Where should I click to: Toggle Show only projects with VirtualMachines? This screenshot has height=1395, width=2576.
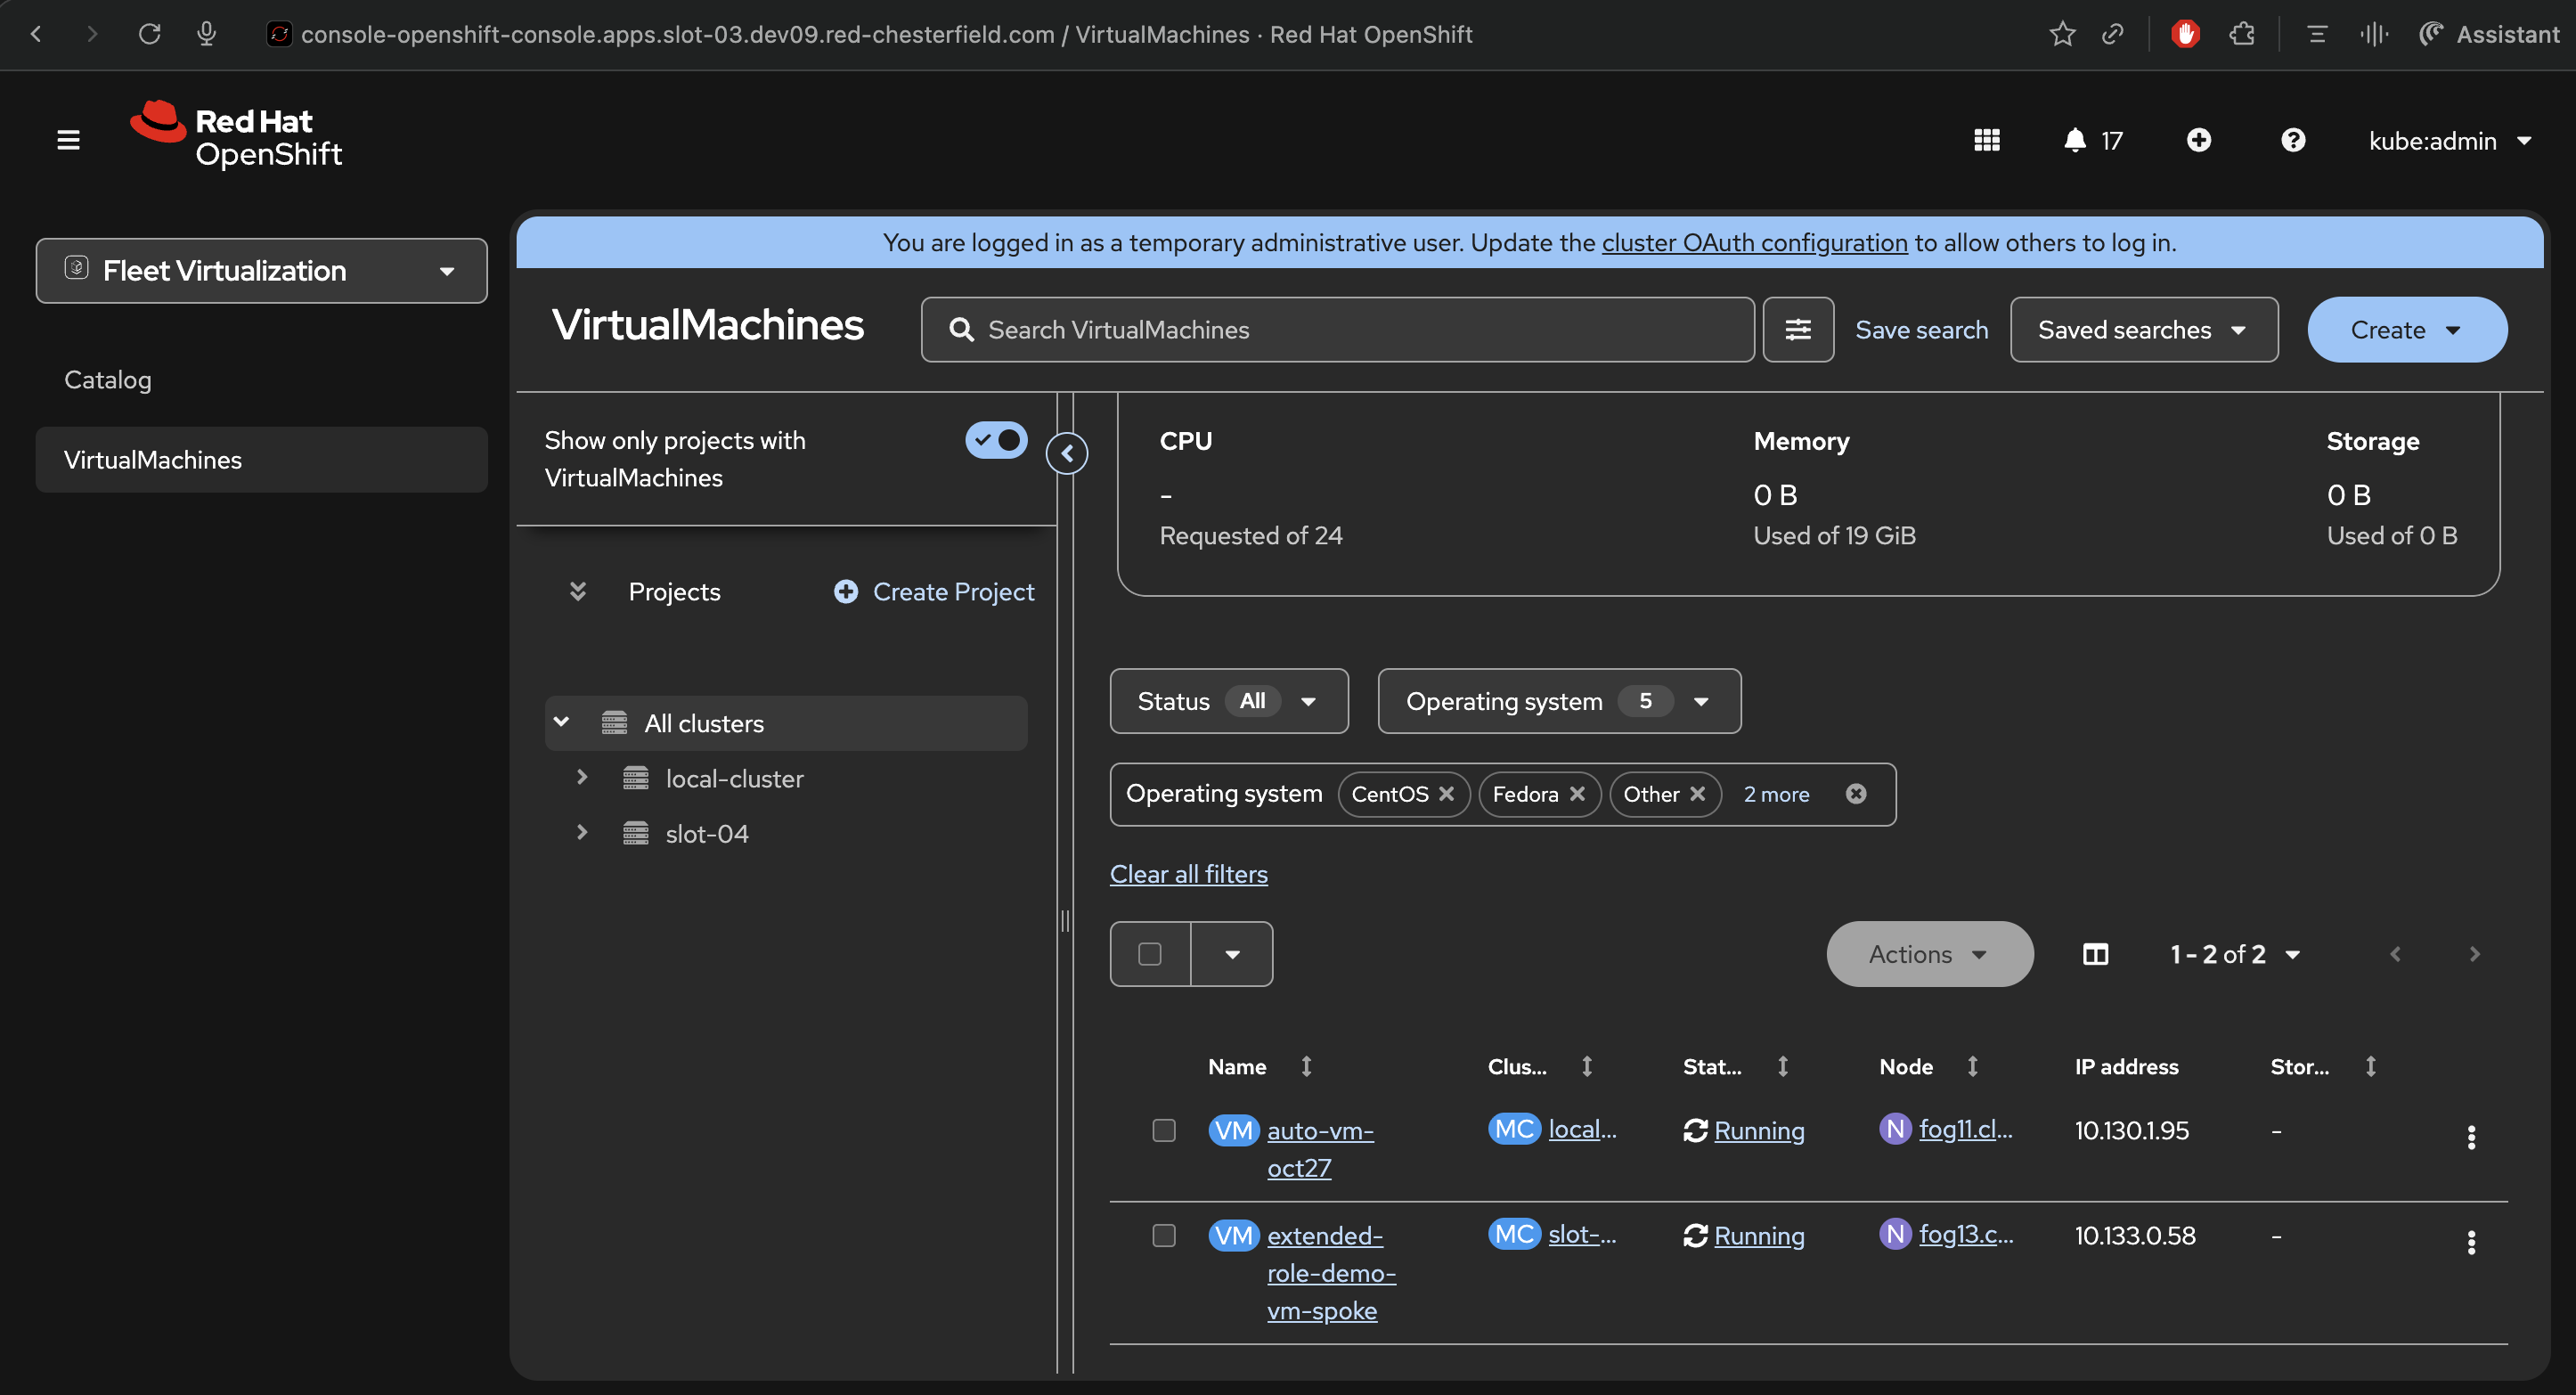tap(995, 440)
